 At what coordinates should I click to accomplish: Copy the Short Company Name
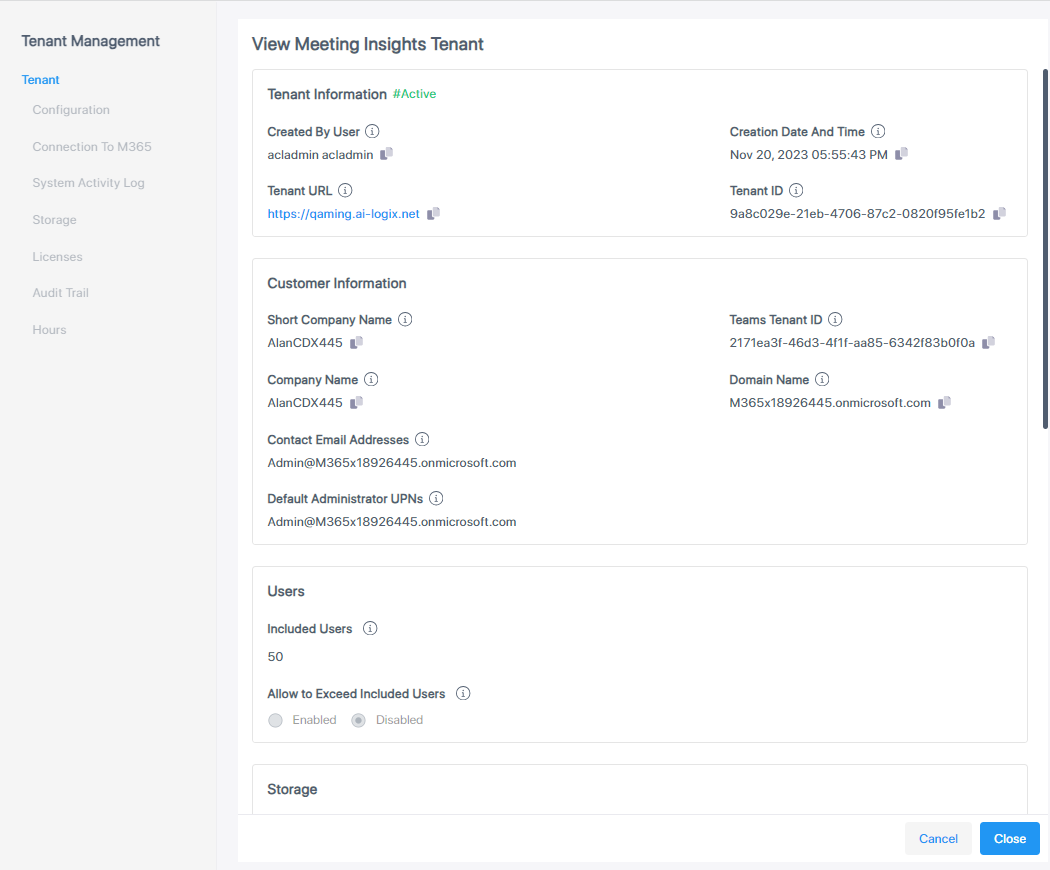[356, 343]
